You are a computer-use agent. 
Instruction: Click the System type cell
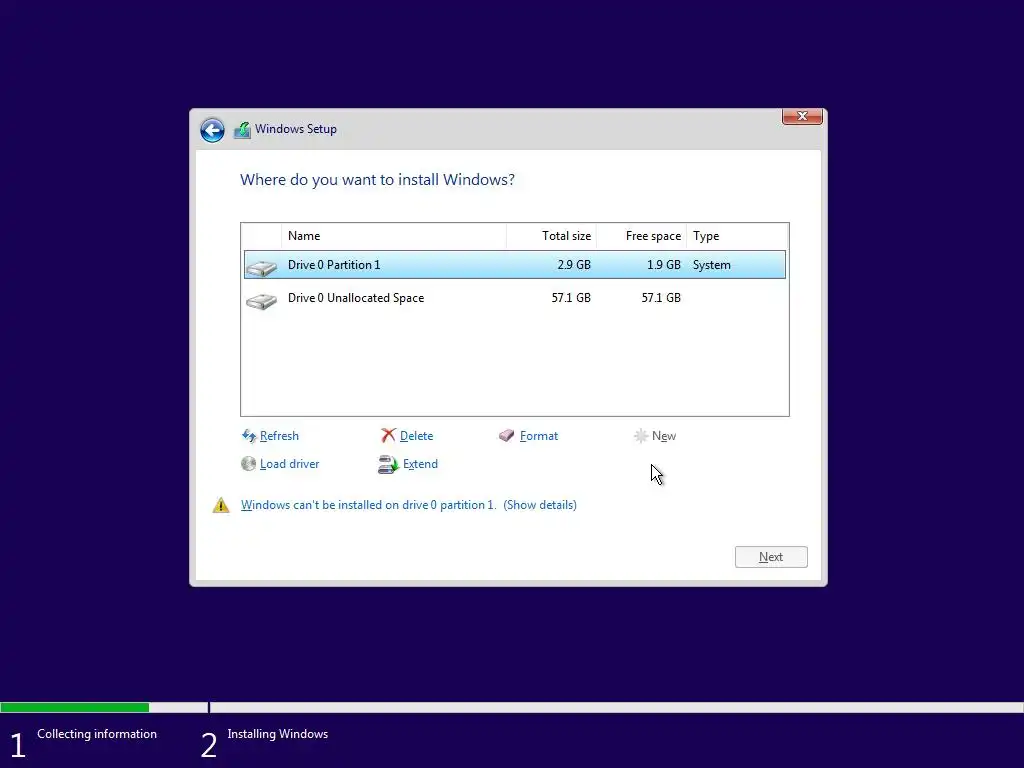712,265
